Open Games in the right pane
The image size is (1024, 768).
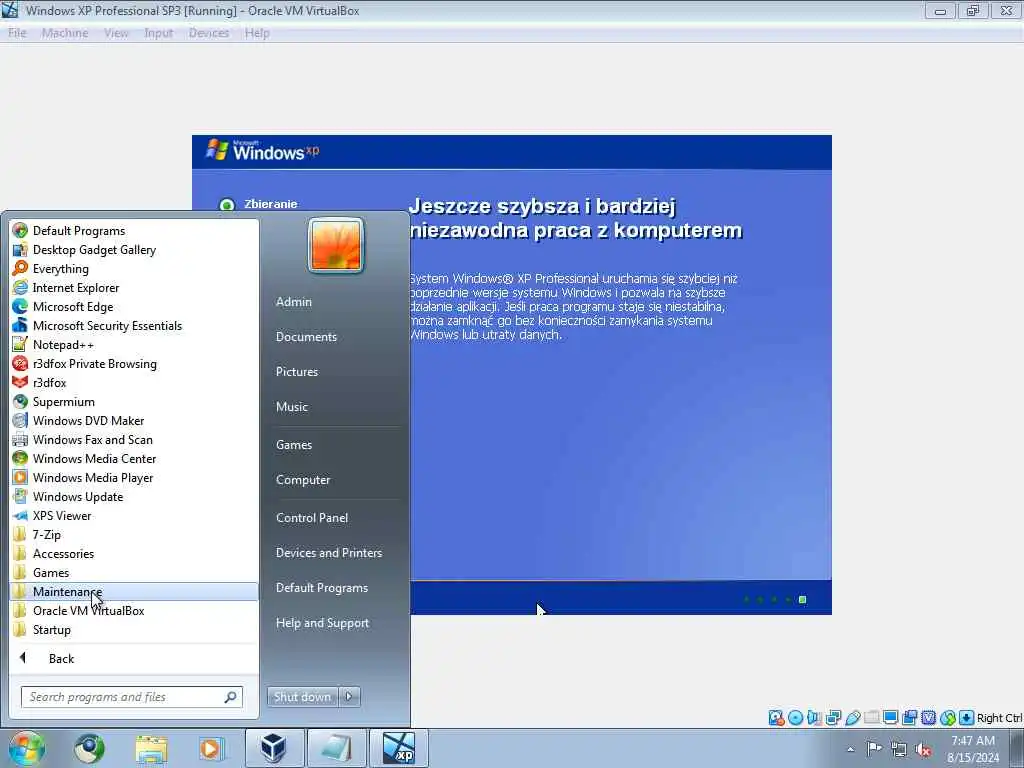[x=334, y=445]
